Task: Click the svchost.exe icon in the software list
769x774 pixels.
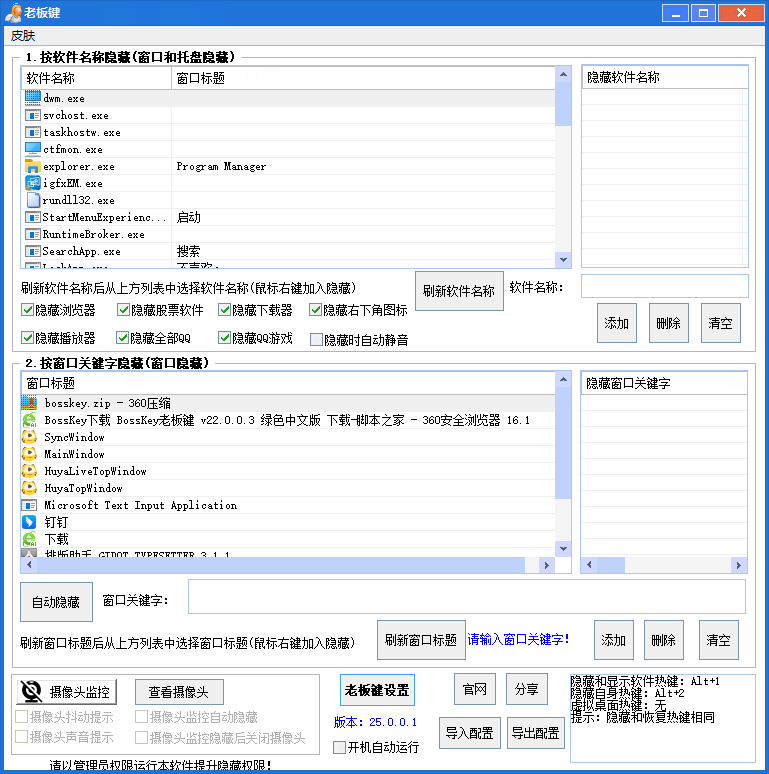Action: (33, 115)
